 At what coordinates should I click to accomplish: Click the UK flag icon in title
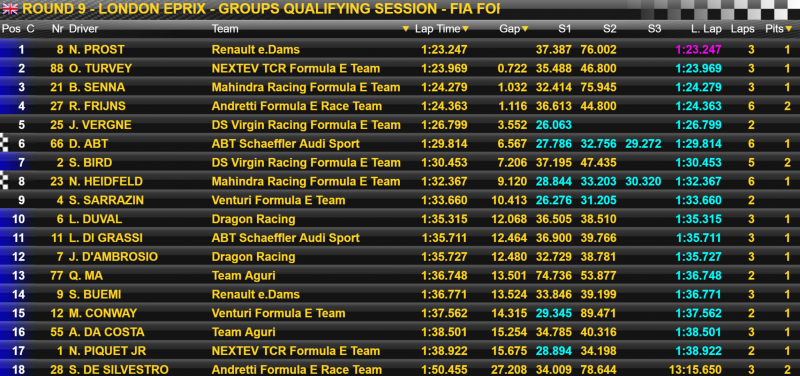[10, 9]
